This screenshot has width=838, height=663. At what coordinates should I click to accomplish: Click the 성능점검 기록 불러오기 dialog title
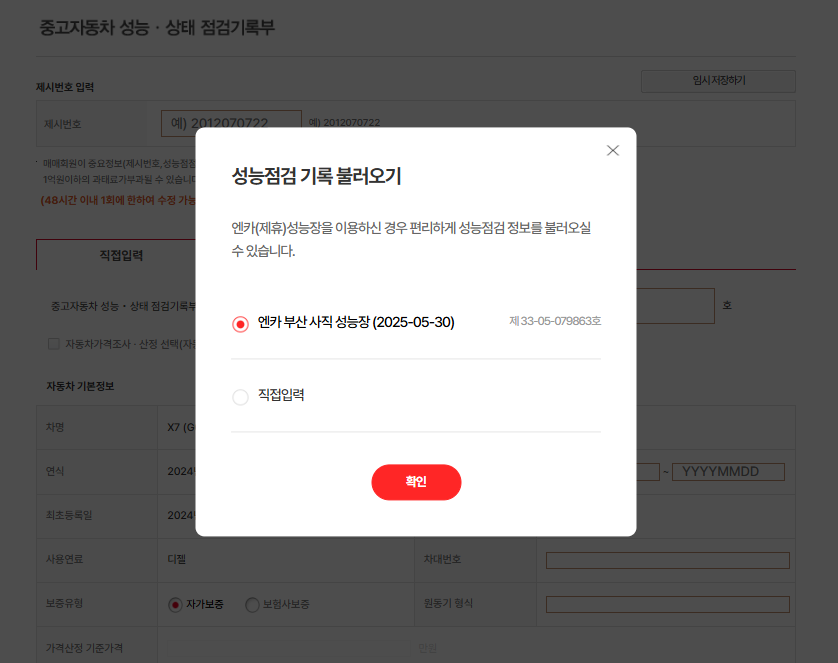tap(316, 176)
